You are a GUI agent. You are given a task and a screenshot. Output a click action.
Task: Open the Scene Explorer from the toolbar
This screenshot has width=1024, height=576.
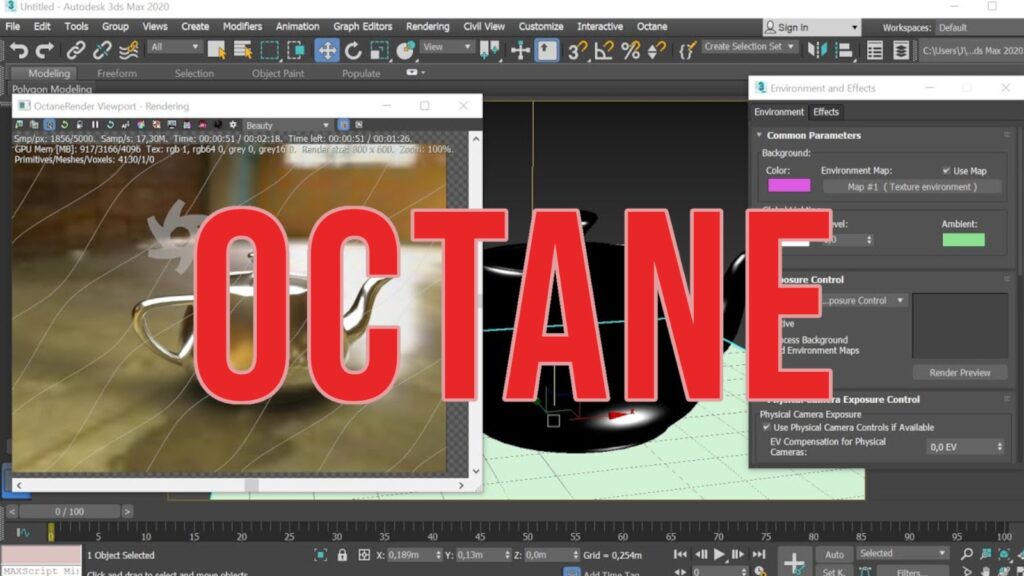tap(874, 50)
